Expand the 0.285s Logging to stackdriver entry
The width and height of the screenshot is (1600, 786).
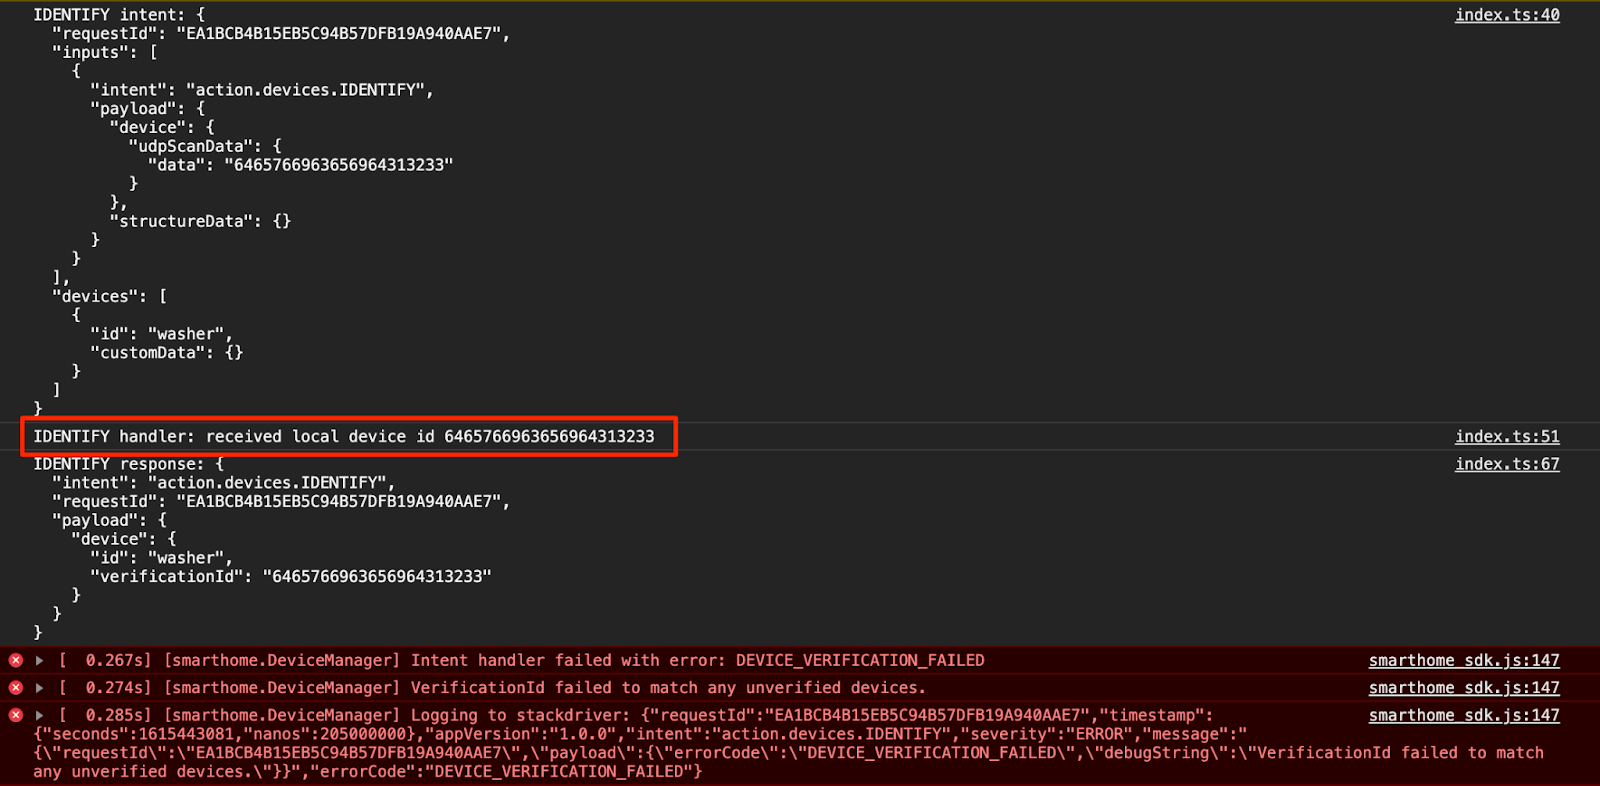[x=40, y=715]
